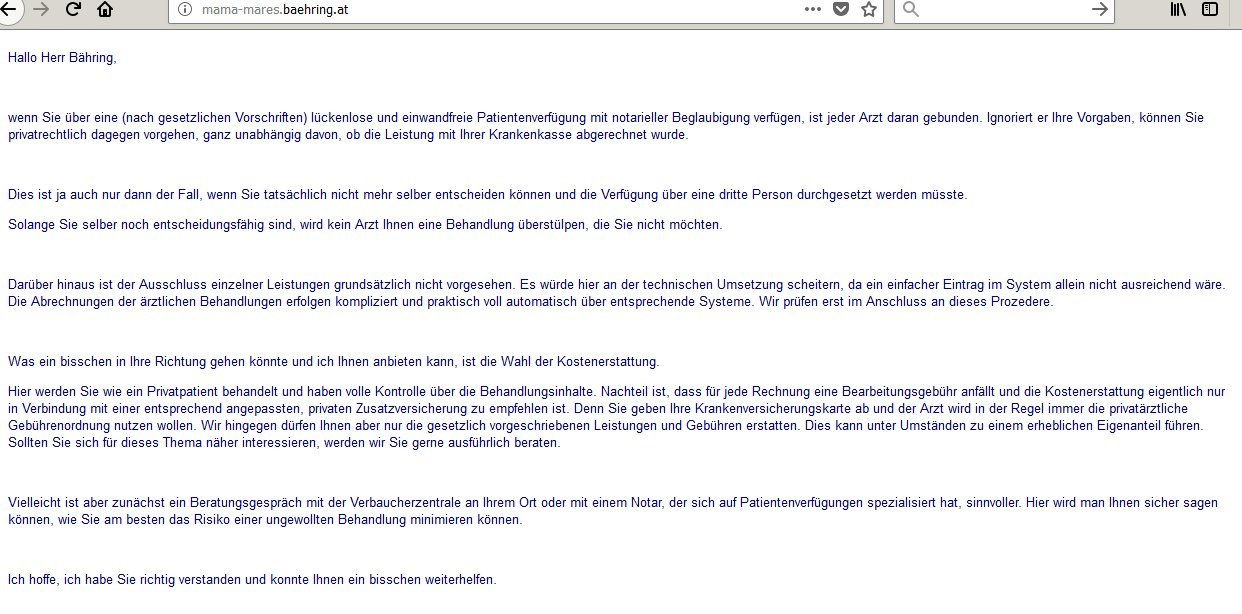Image resolution: width=1242 pixels, height=614 pixels.
Task: Click into the browser search box
Action: pyautogui.click(x=1005, y=9)
